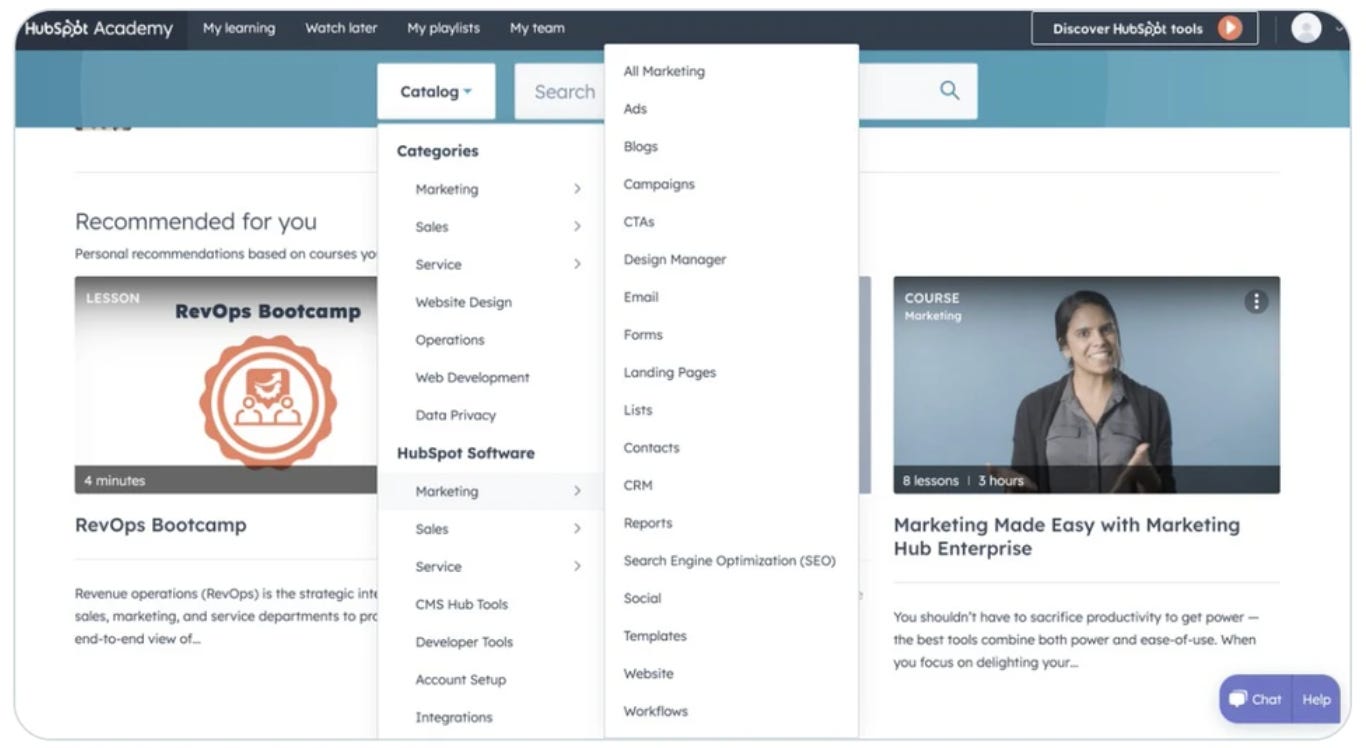Expand HubSpot Software Sales submenu arrow
The width and height of the screenshot is (1366, 748).
577,529
